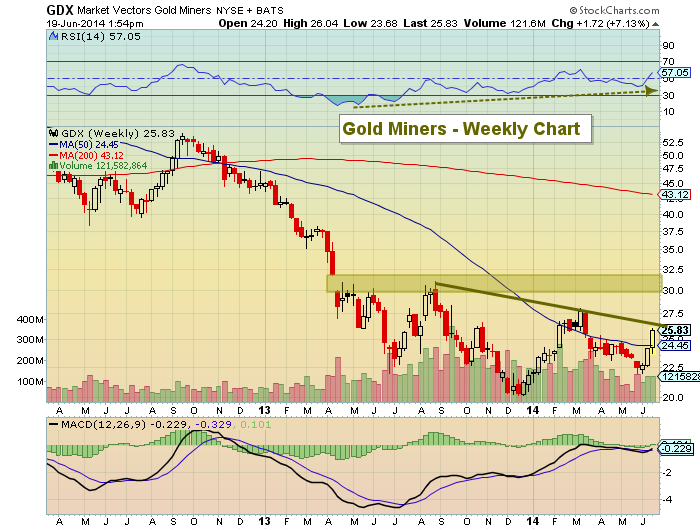Click the RSI value tag '57.05'
700x530 pixels.
675,72
